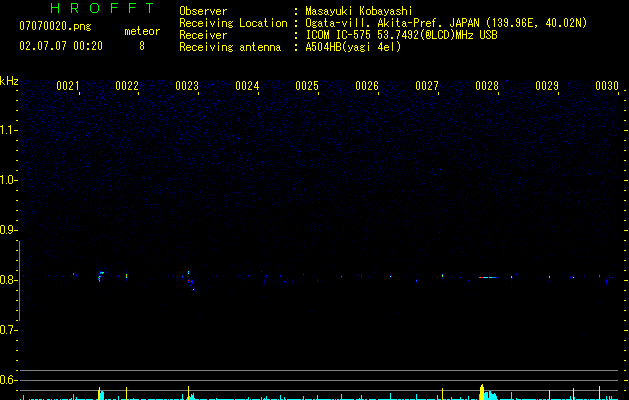This screenshot has width=629, height=400.
Task: Click the 0028 time marker
Action: (487, 86)
